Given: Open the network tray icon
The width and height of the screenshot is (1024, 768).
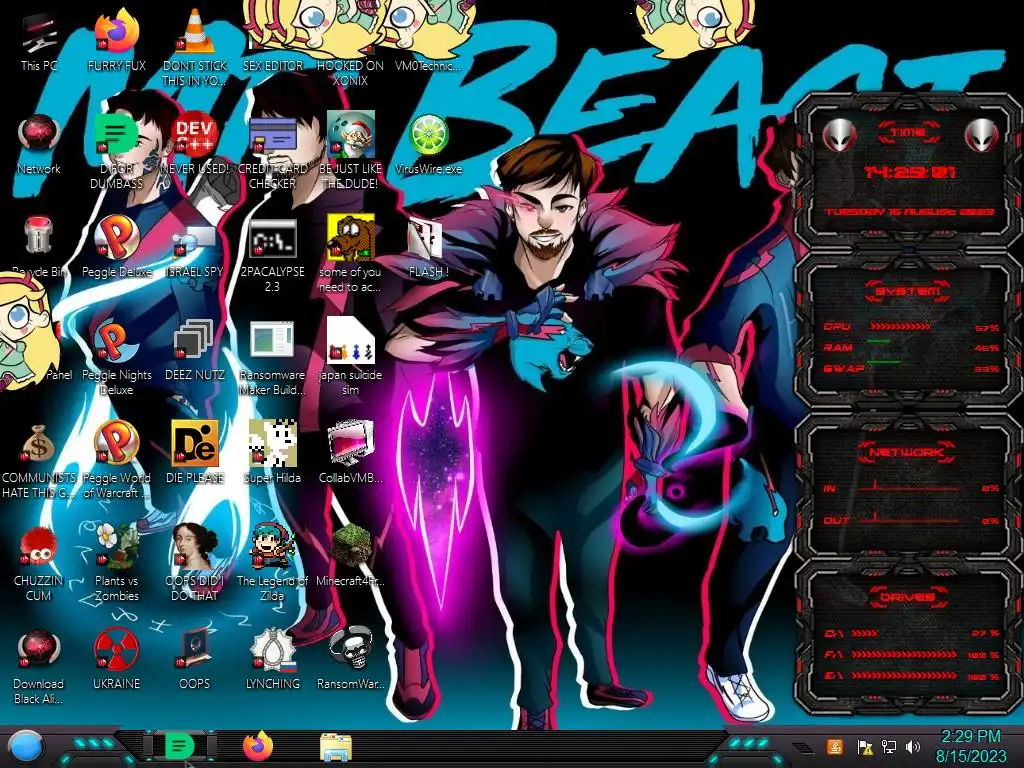Looking at the screenshot, I should point(889,746).
